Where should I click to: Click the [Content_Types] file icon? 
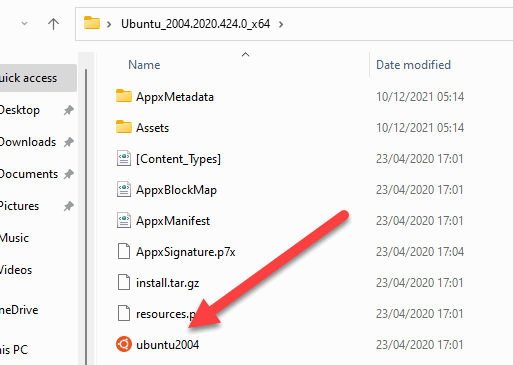(x=124, y=158)
